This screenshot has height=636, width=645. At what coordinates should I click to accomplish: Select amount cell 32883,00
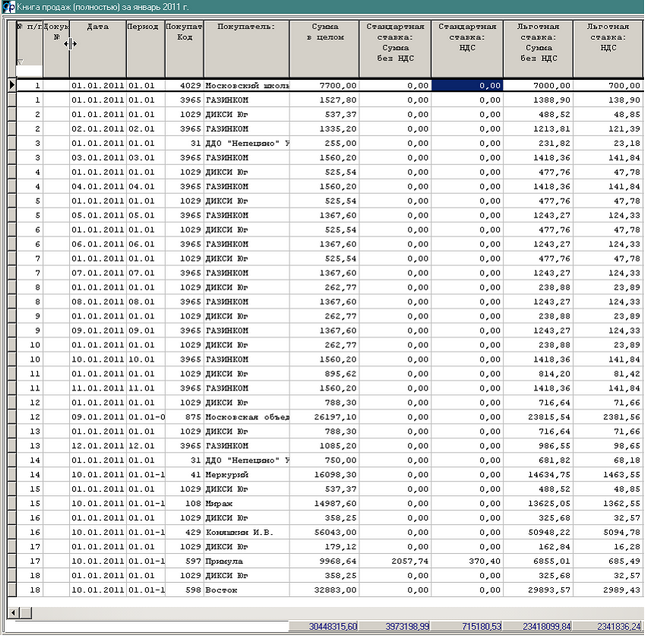pyautogui.click(x=324, y=590)
